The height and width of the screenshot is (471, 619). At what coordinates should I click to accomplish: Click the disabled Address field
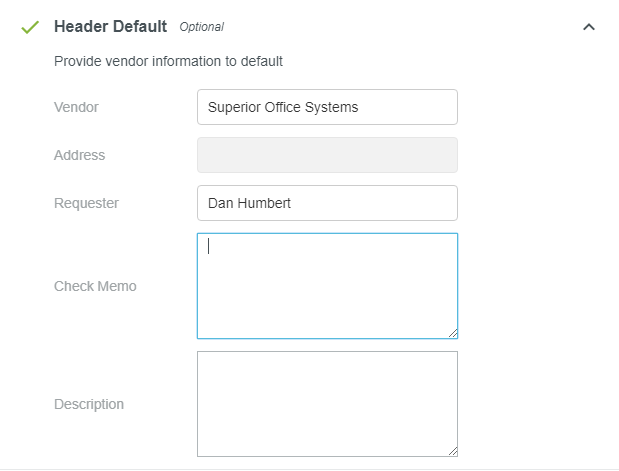[327, 155]
